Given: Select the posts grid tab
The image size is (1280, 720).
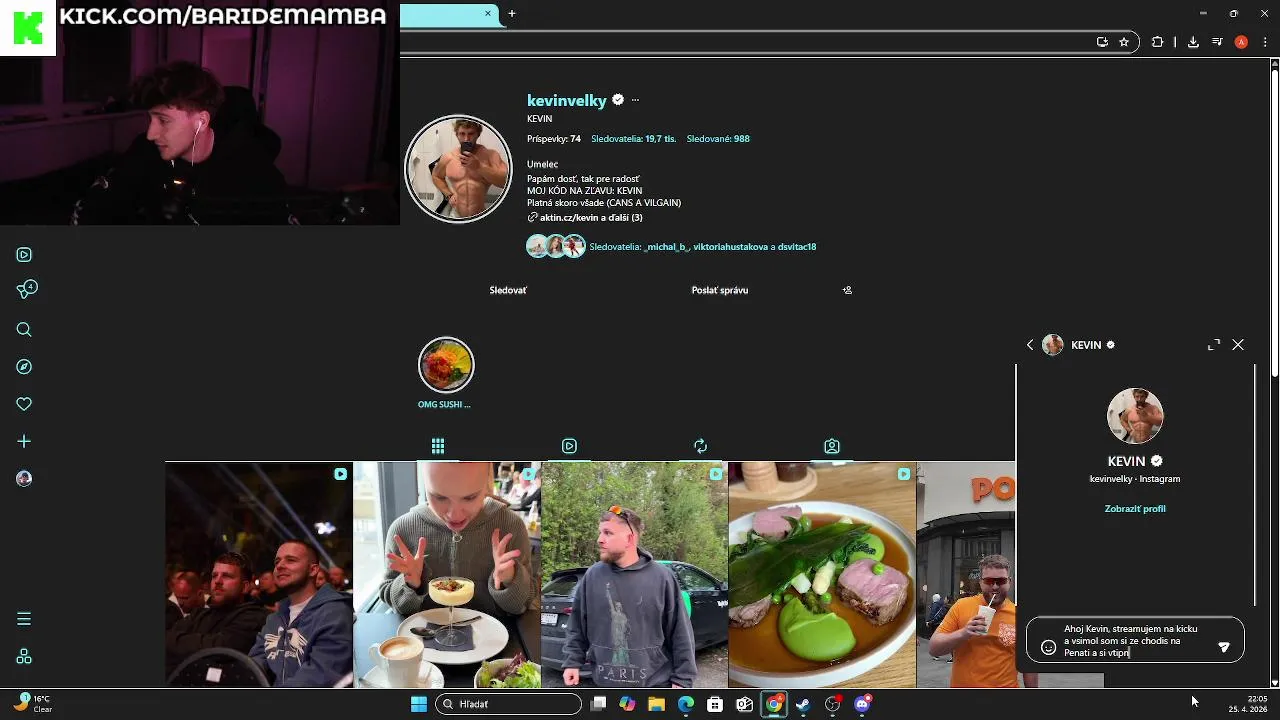Looking at the screenshot, I should click(438, 446).
